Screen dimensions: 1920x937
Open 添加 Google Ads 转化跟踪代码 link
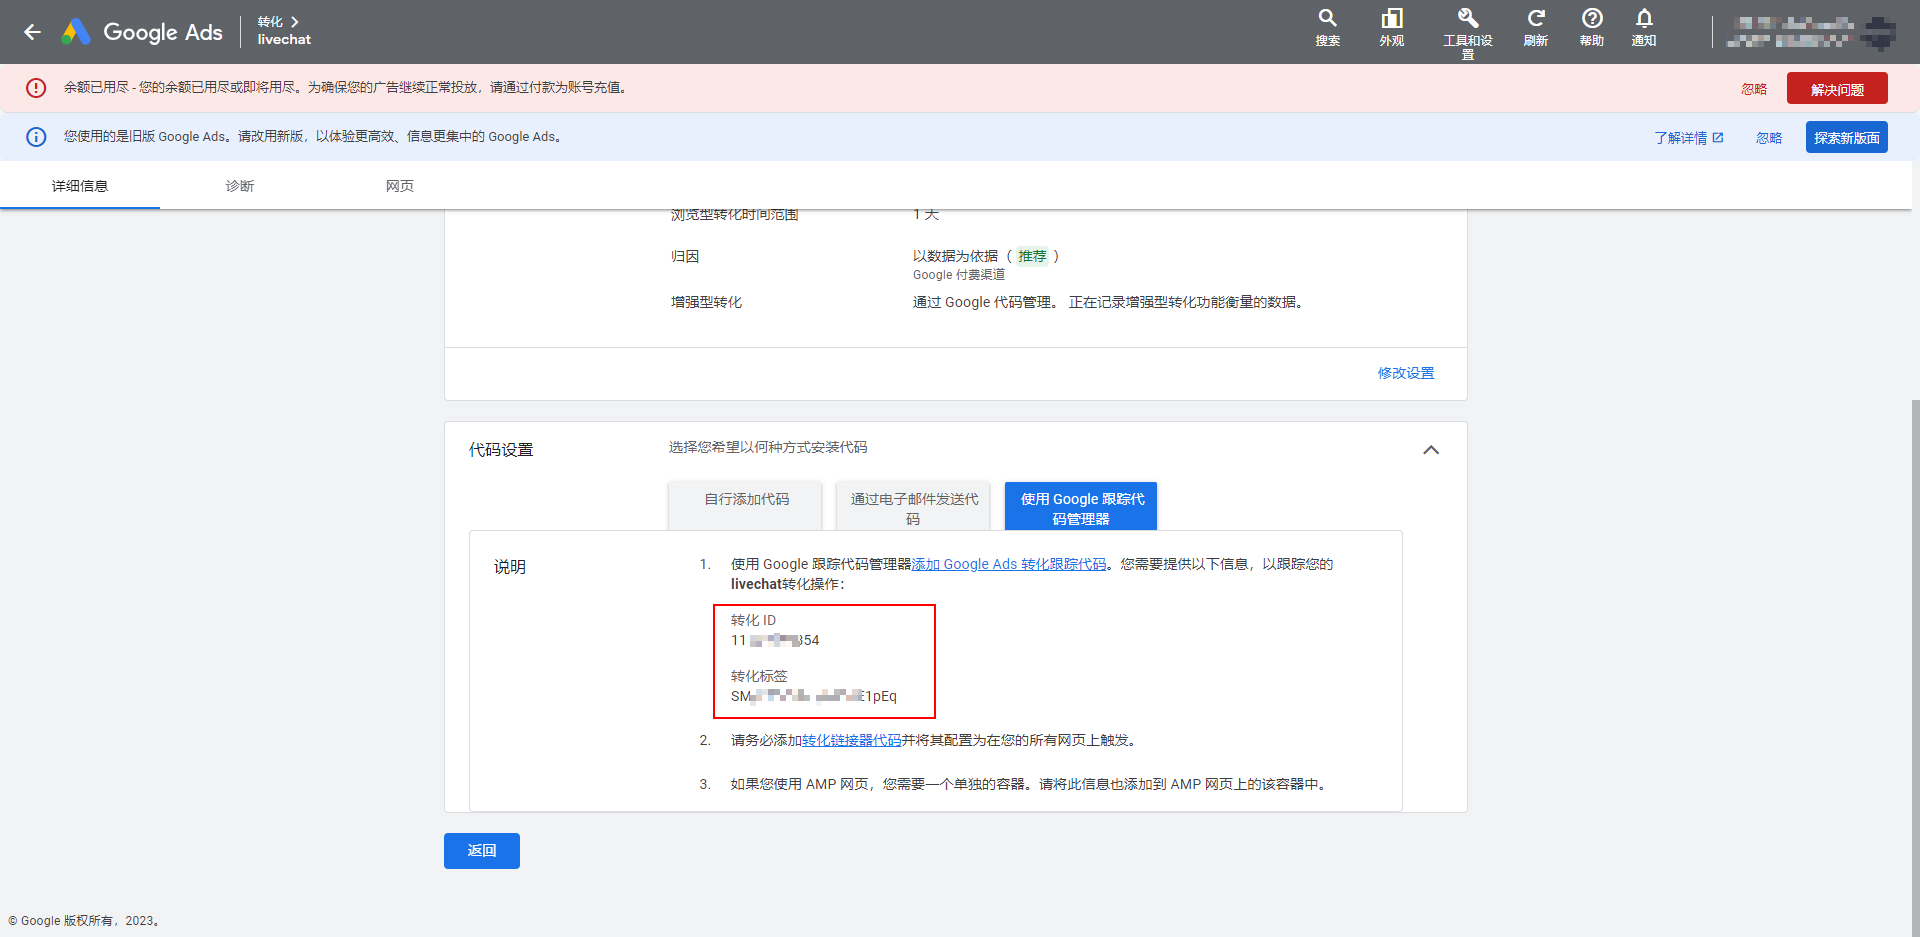point(1009,564)
